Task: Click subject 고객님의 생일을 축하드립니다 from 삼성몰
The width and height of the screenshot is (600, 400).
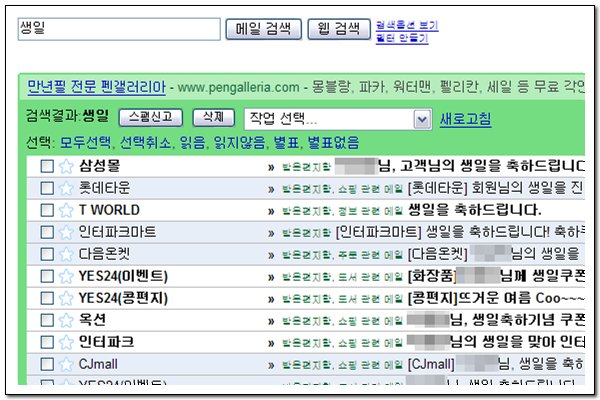Action: [x=492, y=166]
